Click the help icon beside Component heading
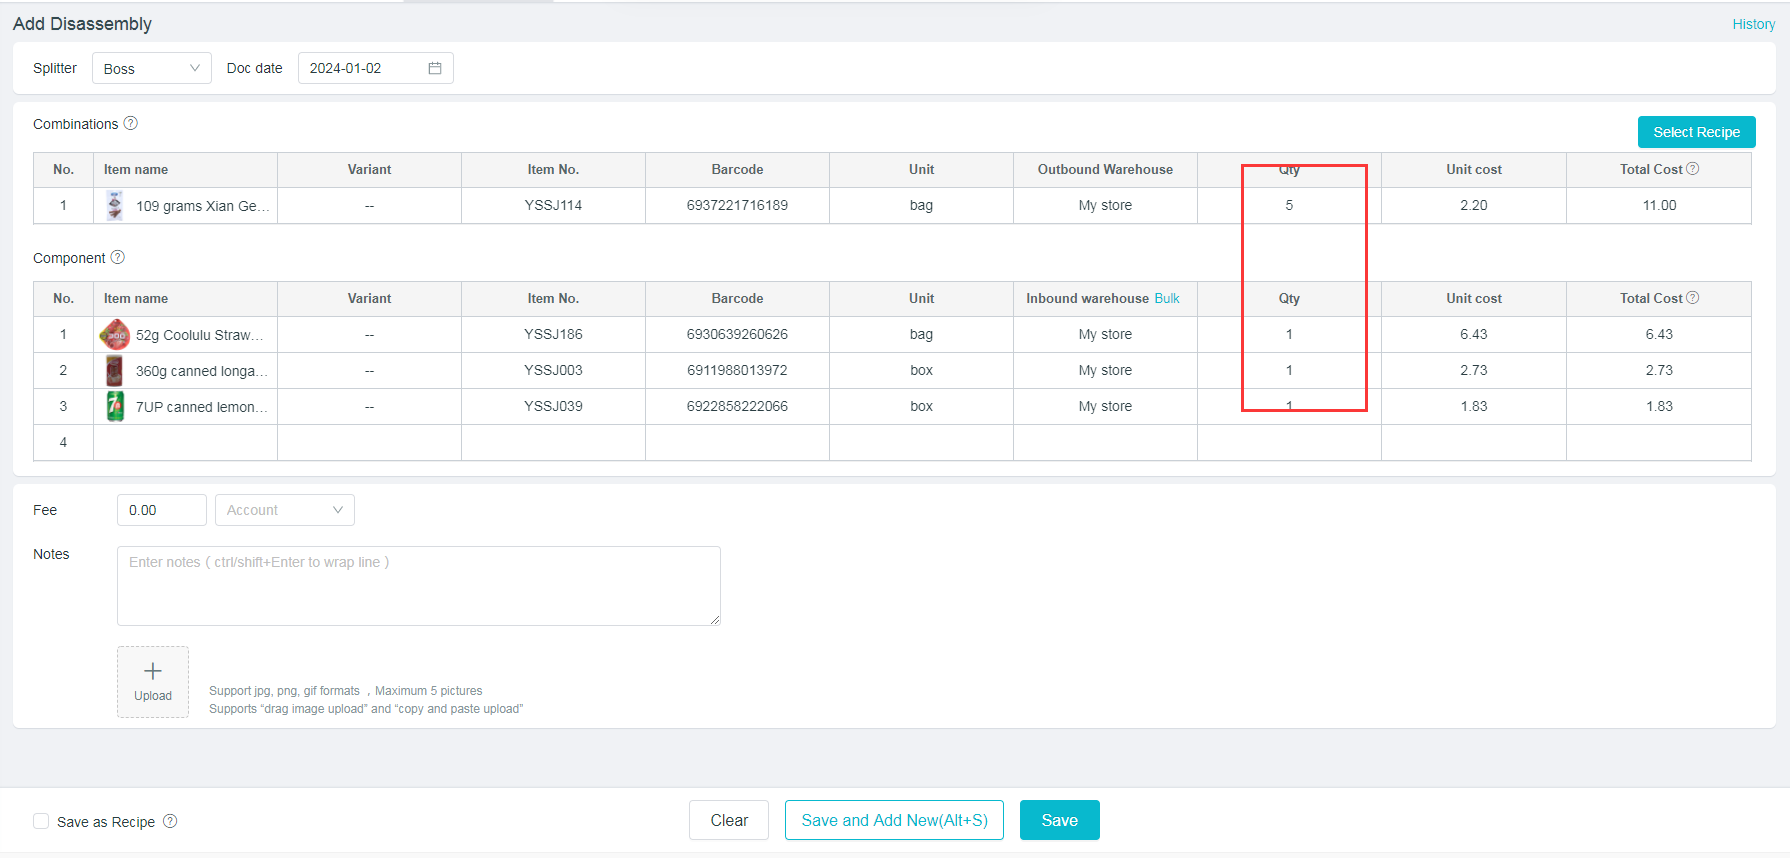1790x858 pixels. pos(118,258)
